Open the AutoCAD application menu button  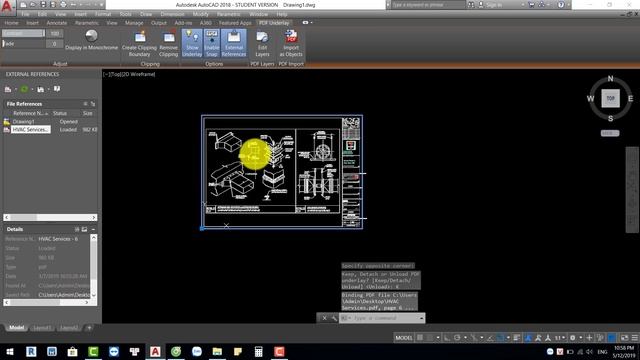click(x=7, y=7)
